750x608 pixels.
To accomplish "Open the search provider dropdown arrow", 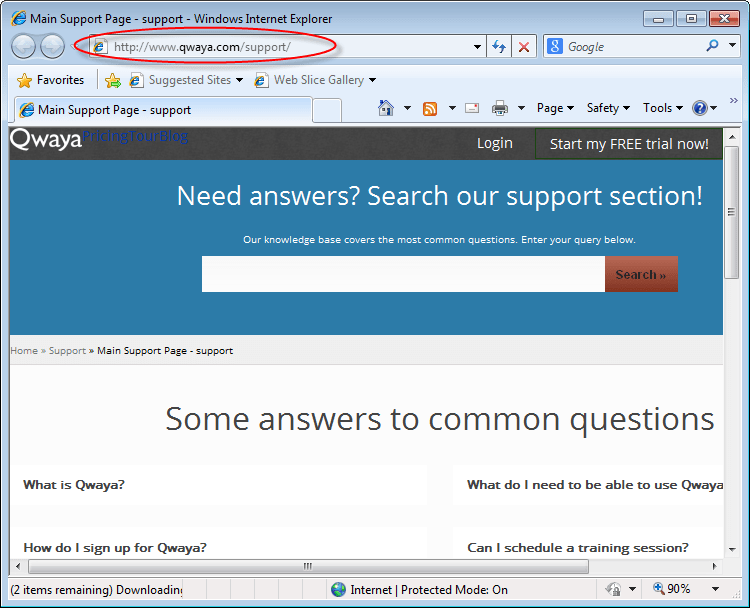I will point(732,45).
